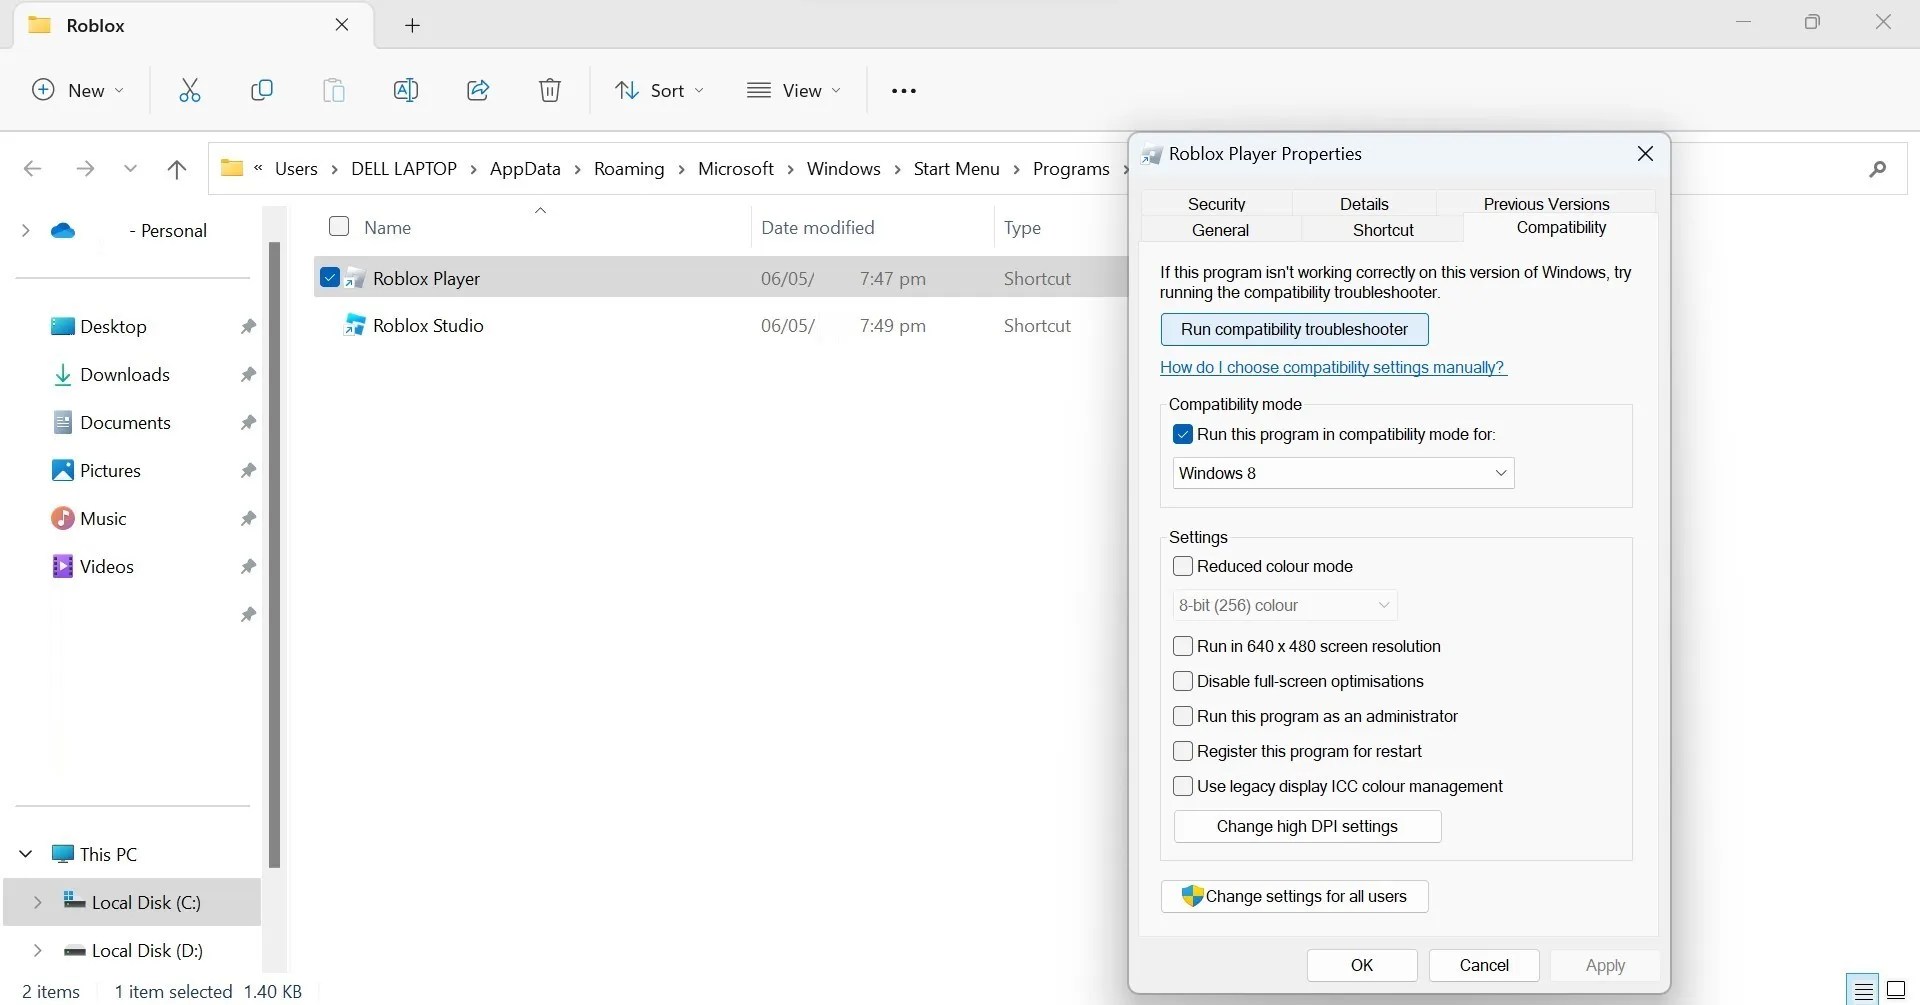Image resolution: width=1920 pixels, height=1005 pixels.
Task: Switch to large thumbnails view icon
Action: [1896, 991]
